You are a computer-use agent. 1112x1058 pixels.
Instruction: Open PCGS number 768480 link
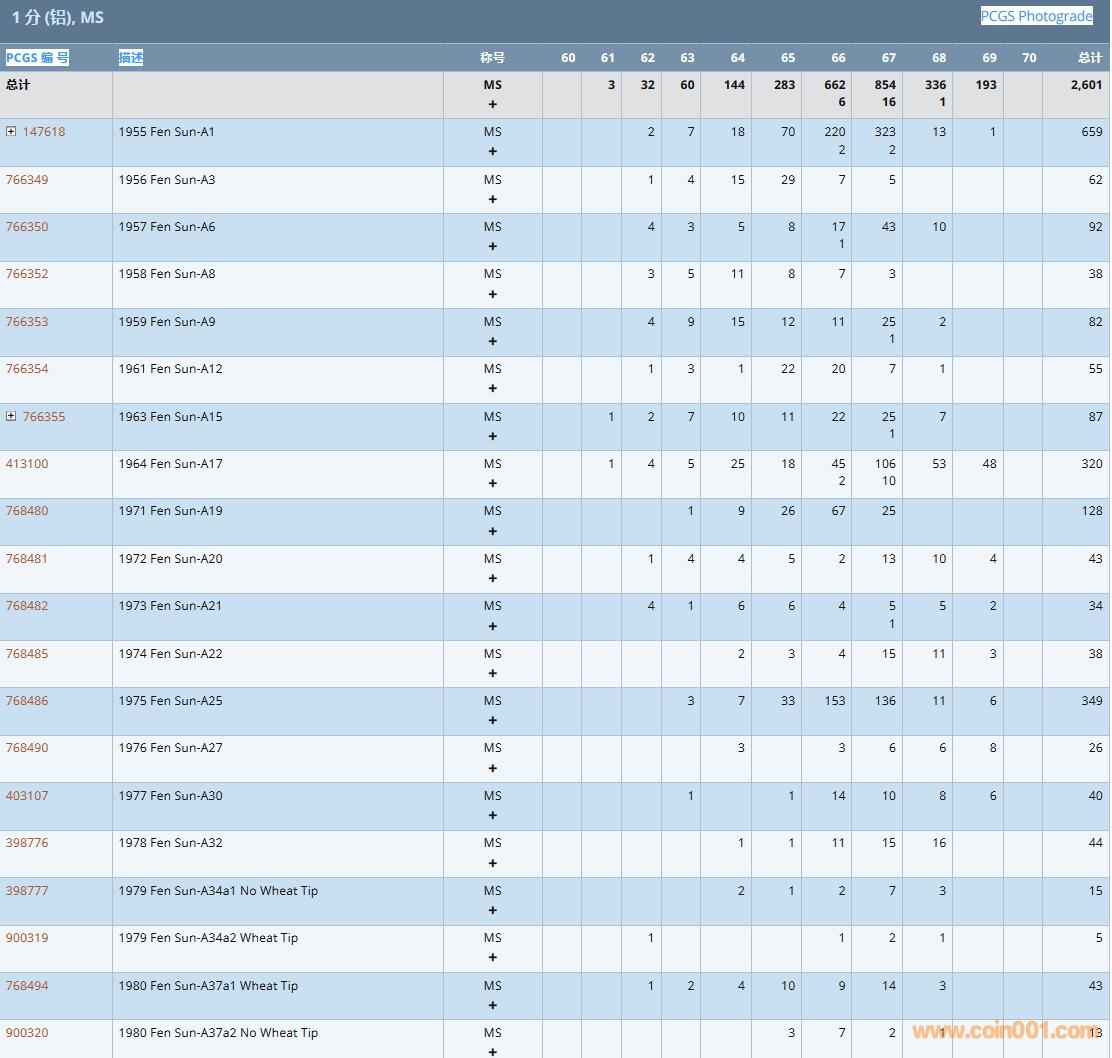(x=27, y=511)
